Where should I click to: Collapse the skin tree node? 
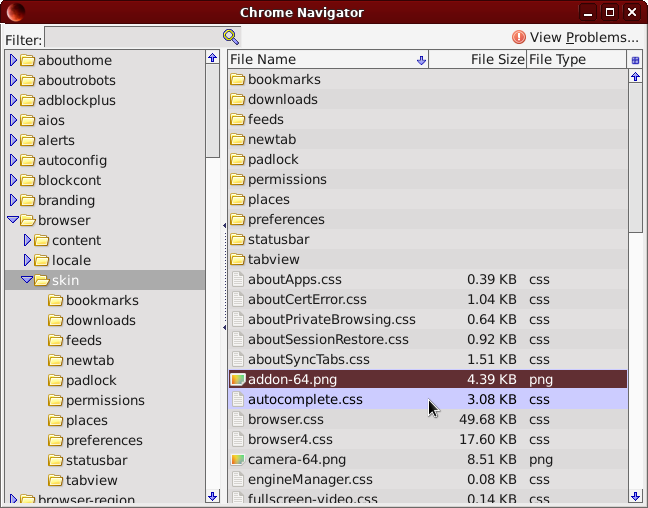pos(27,280)
